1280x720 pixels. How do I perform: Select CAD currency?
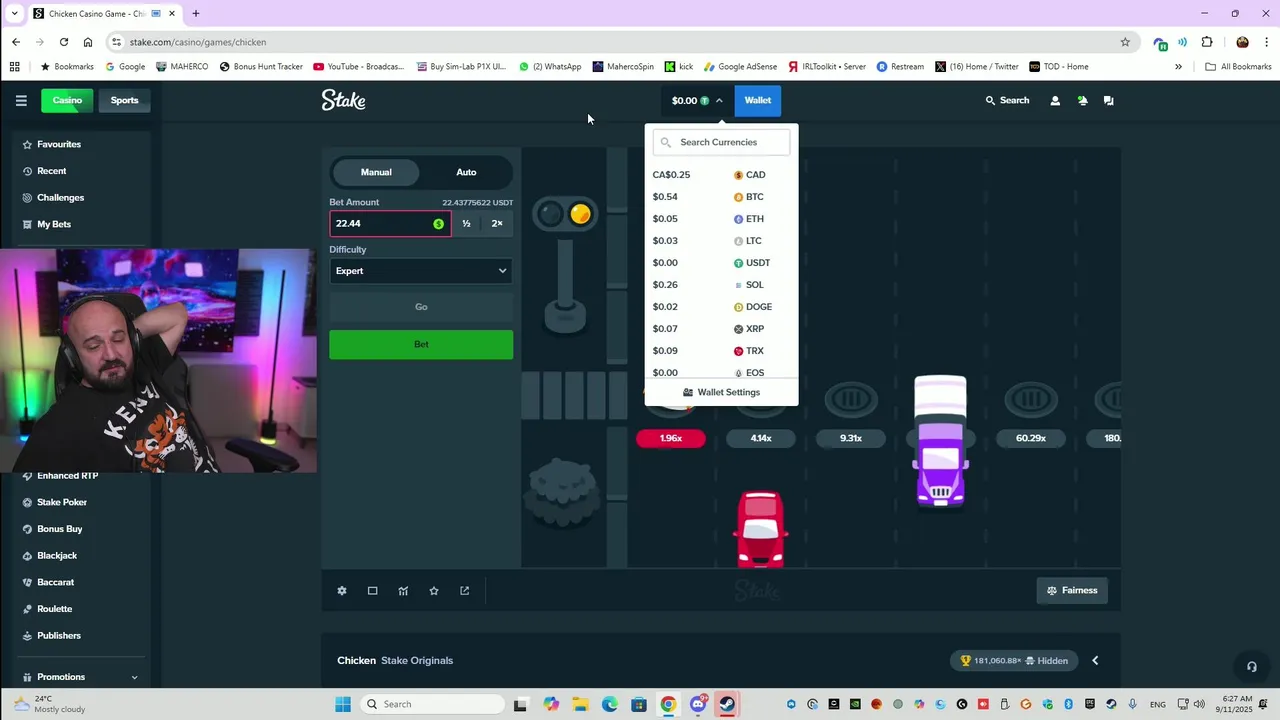click(x=721, y=175)
